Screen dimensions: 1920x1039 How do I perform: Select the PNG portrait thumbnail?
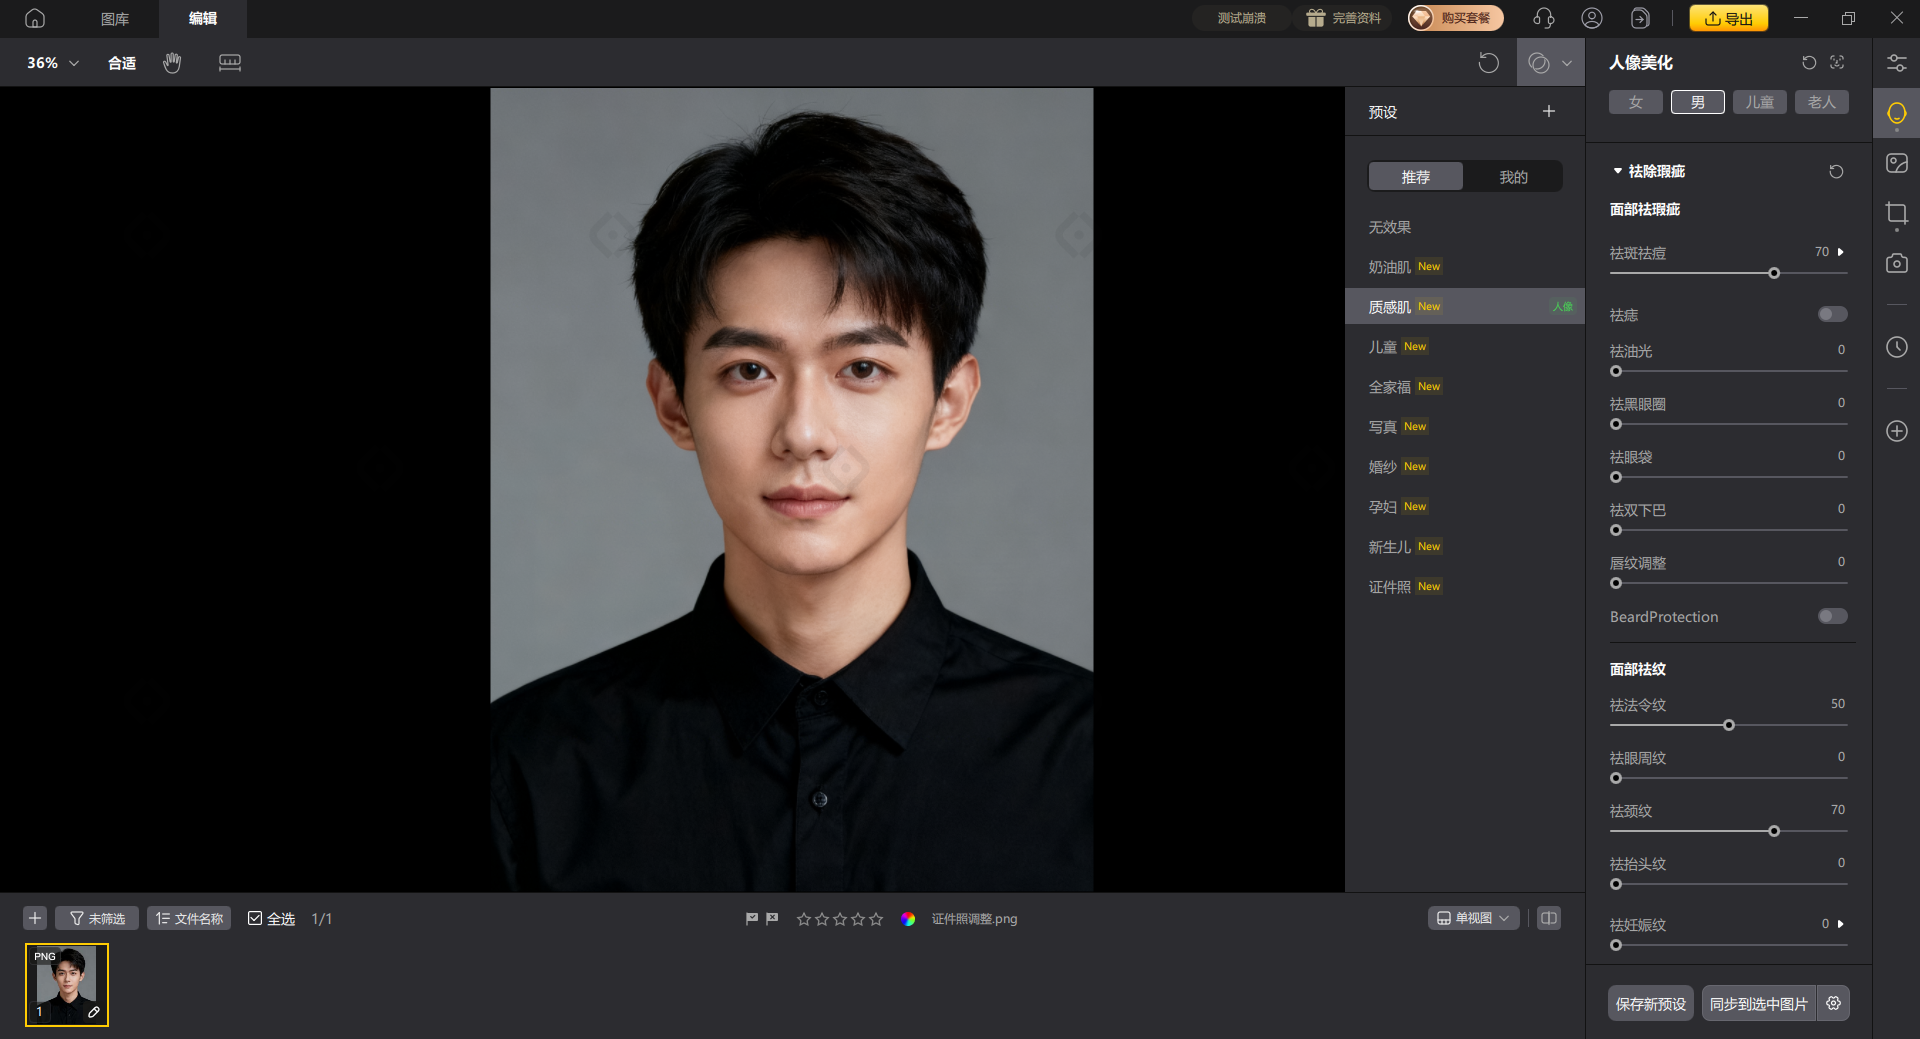[x=67, y=984]
